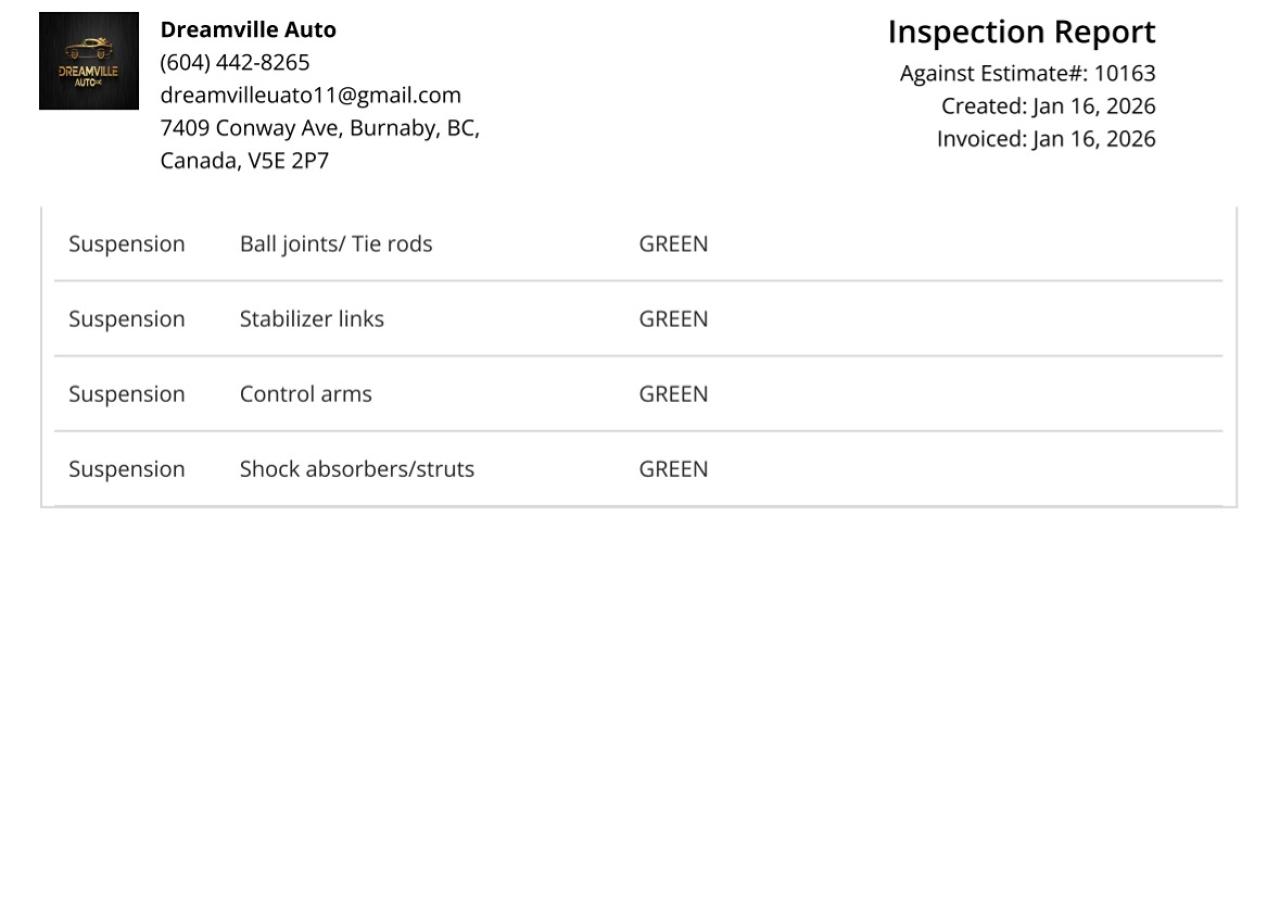Click the phone number (604) 442-8265
The image size is (1280, 906).
point(235,63)
